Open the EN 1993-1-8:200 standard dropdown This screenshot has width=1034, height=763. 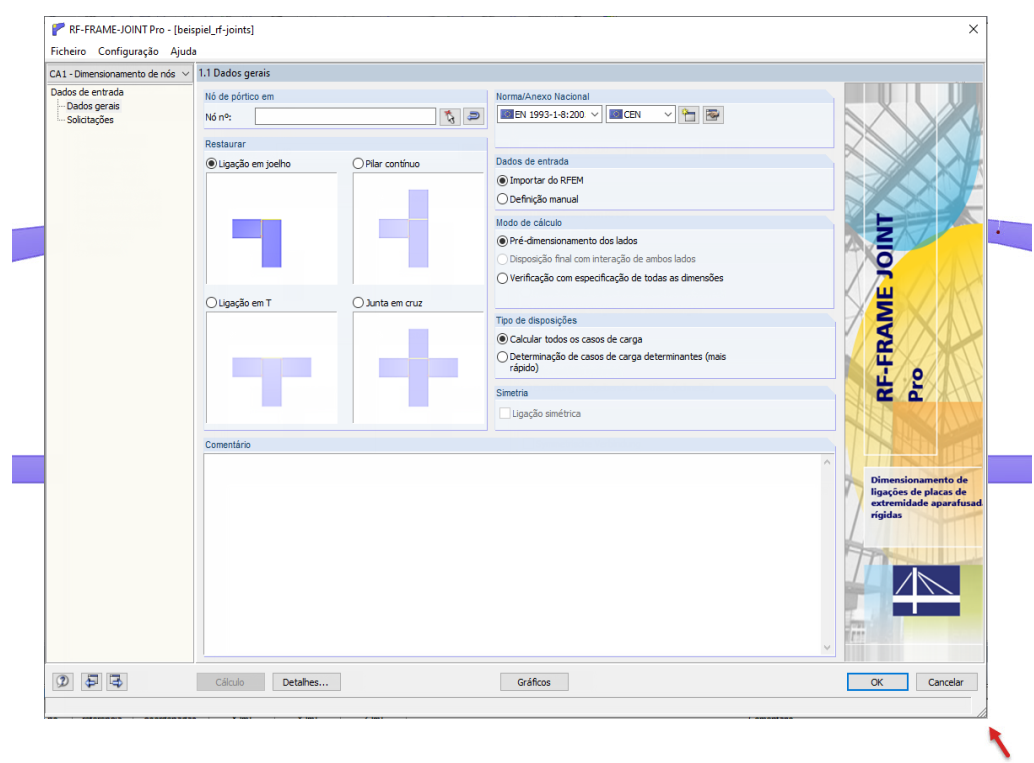click(x=549, y=115)
